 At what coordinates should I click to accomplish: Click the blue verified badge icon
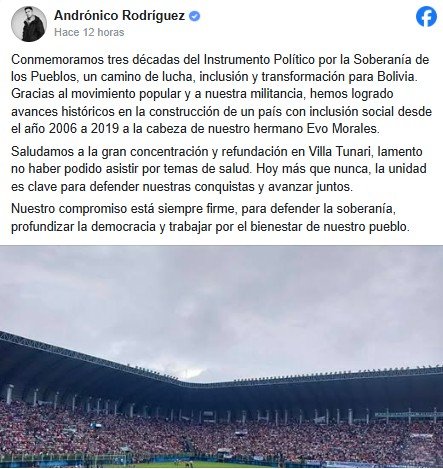[x=195, y=16]
